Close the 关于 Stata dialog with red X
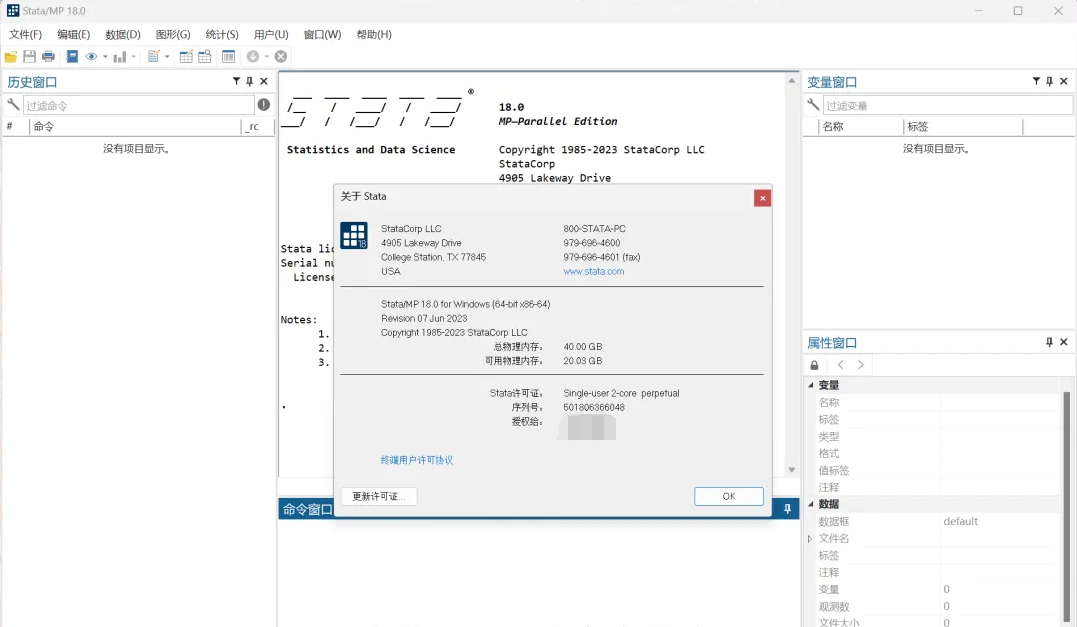 (x=762, y=198)
